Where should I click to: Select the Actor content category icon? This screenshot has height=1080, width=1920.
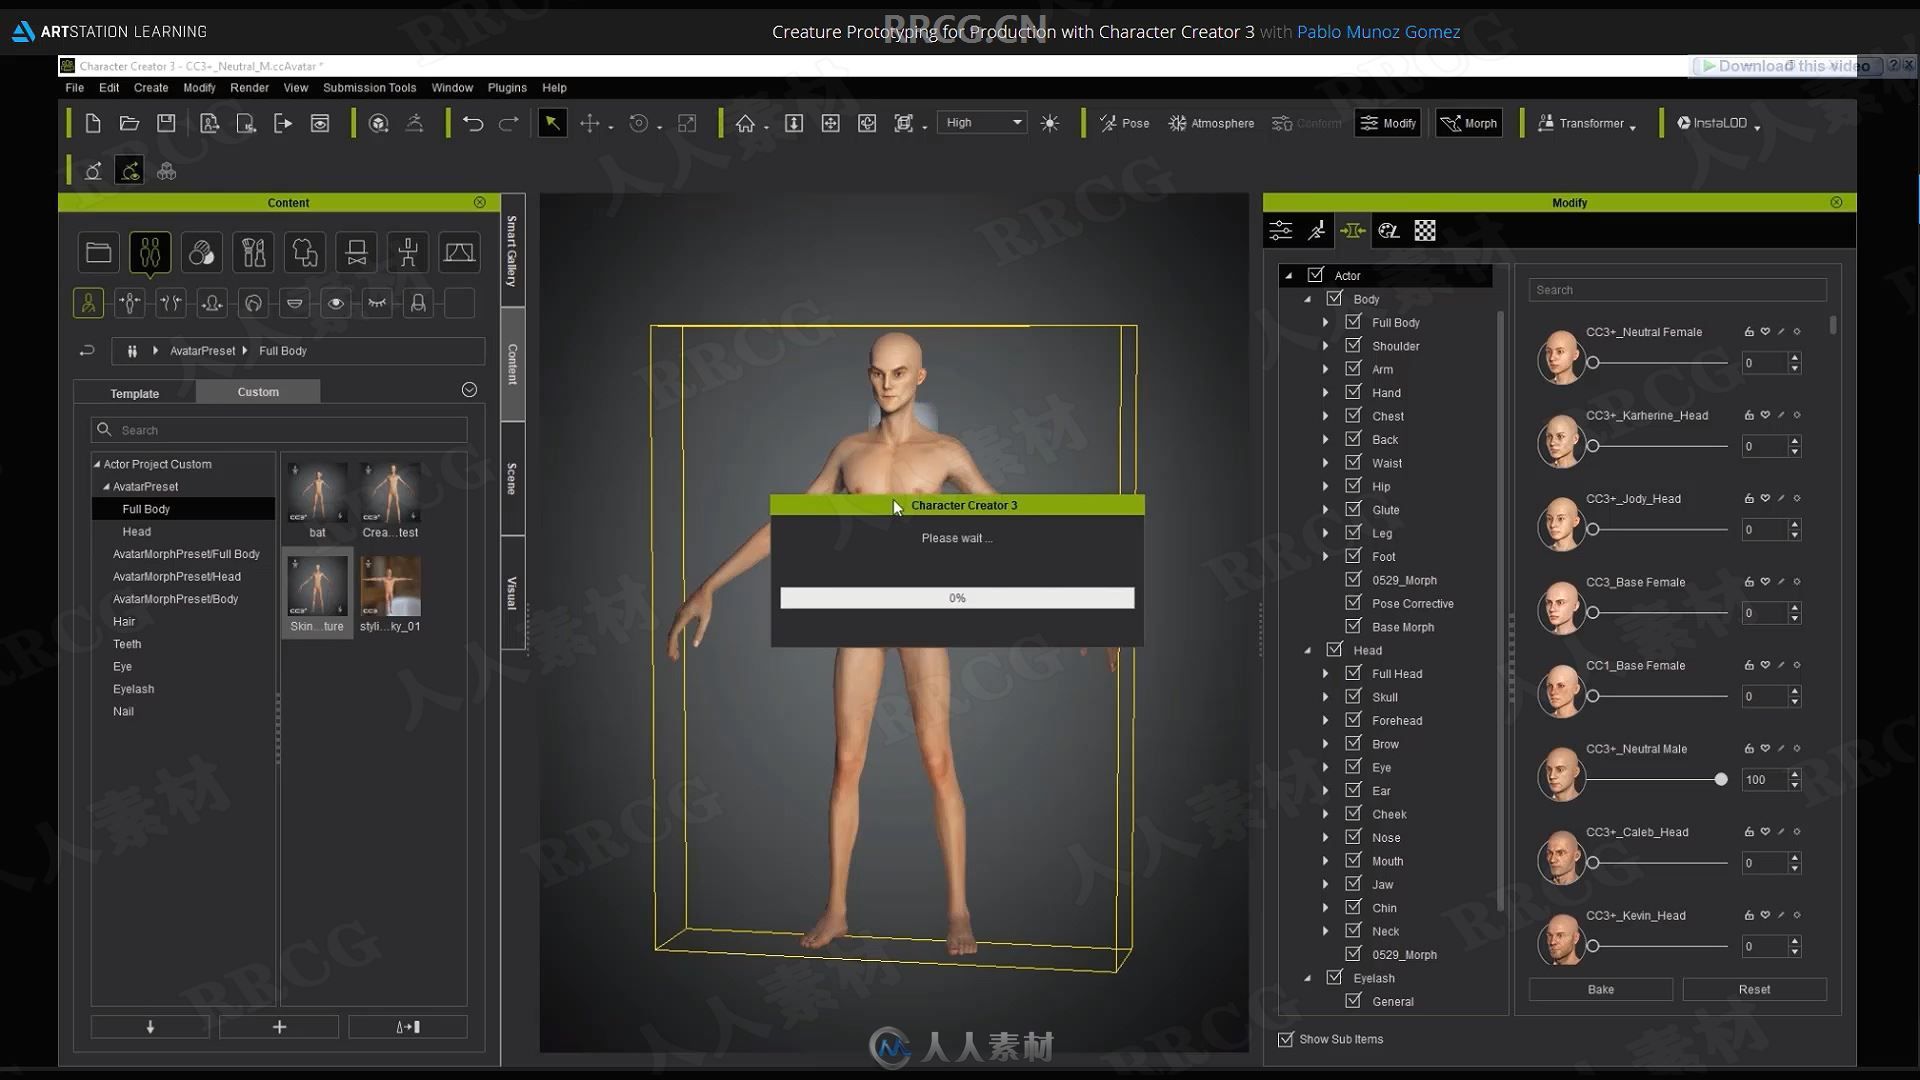(150, 253)
